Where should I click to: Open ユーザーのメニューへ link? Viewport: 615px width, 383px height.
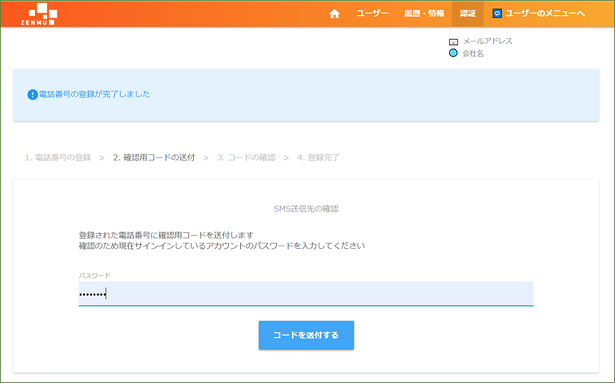tap(545, 13)
